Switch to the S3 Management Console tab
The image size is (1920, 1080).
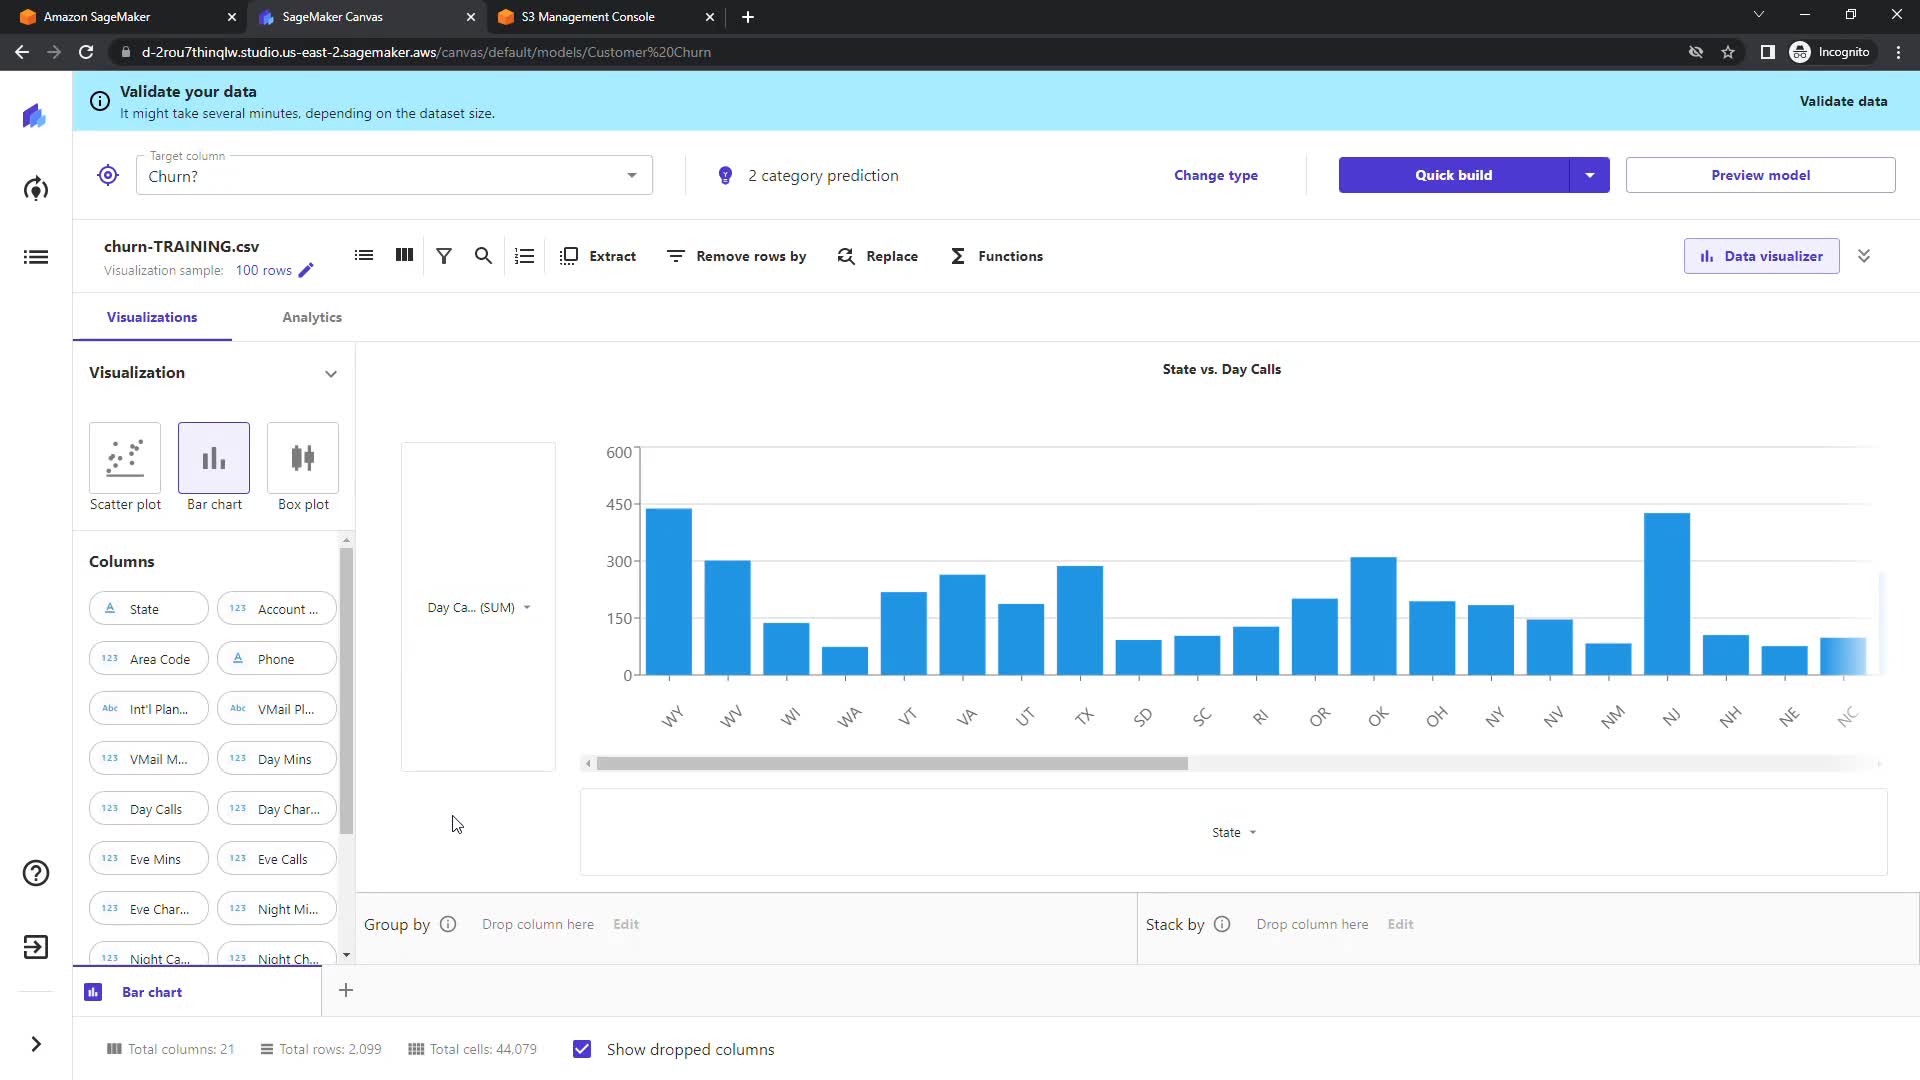(588, 17)
